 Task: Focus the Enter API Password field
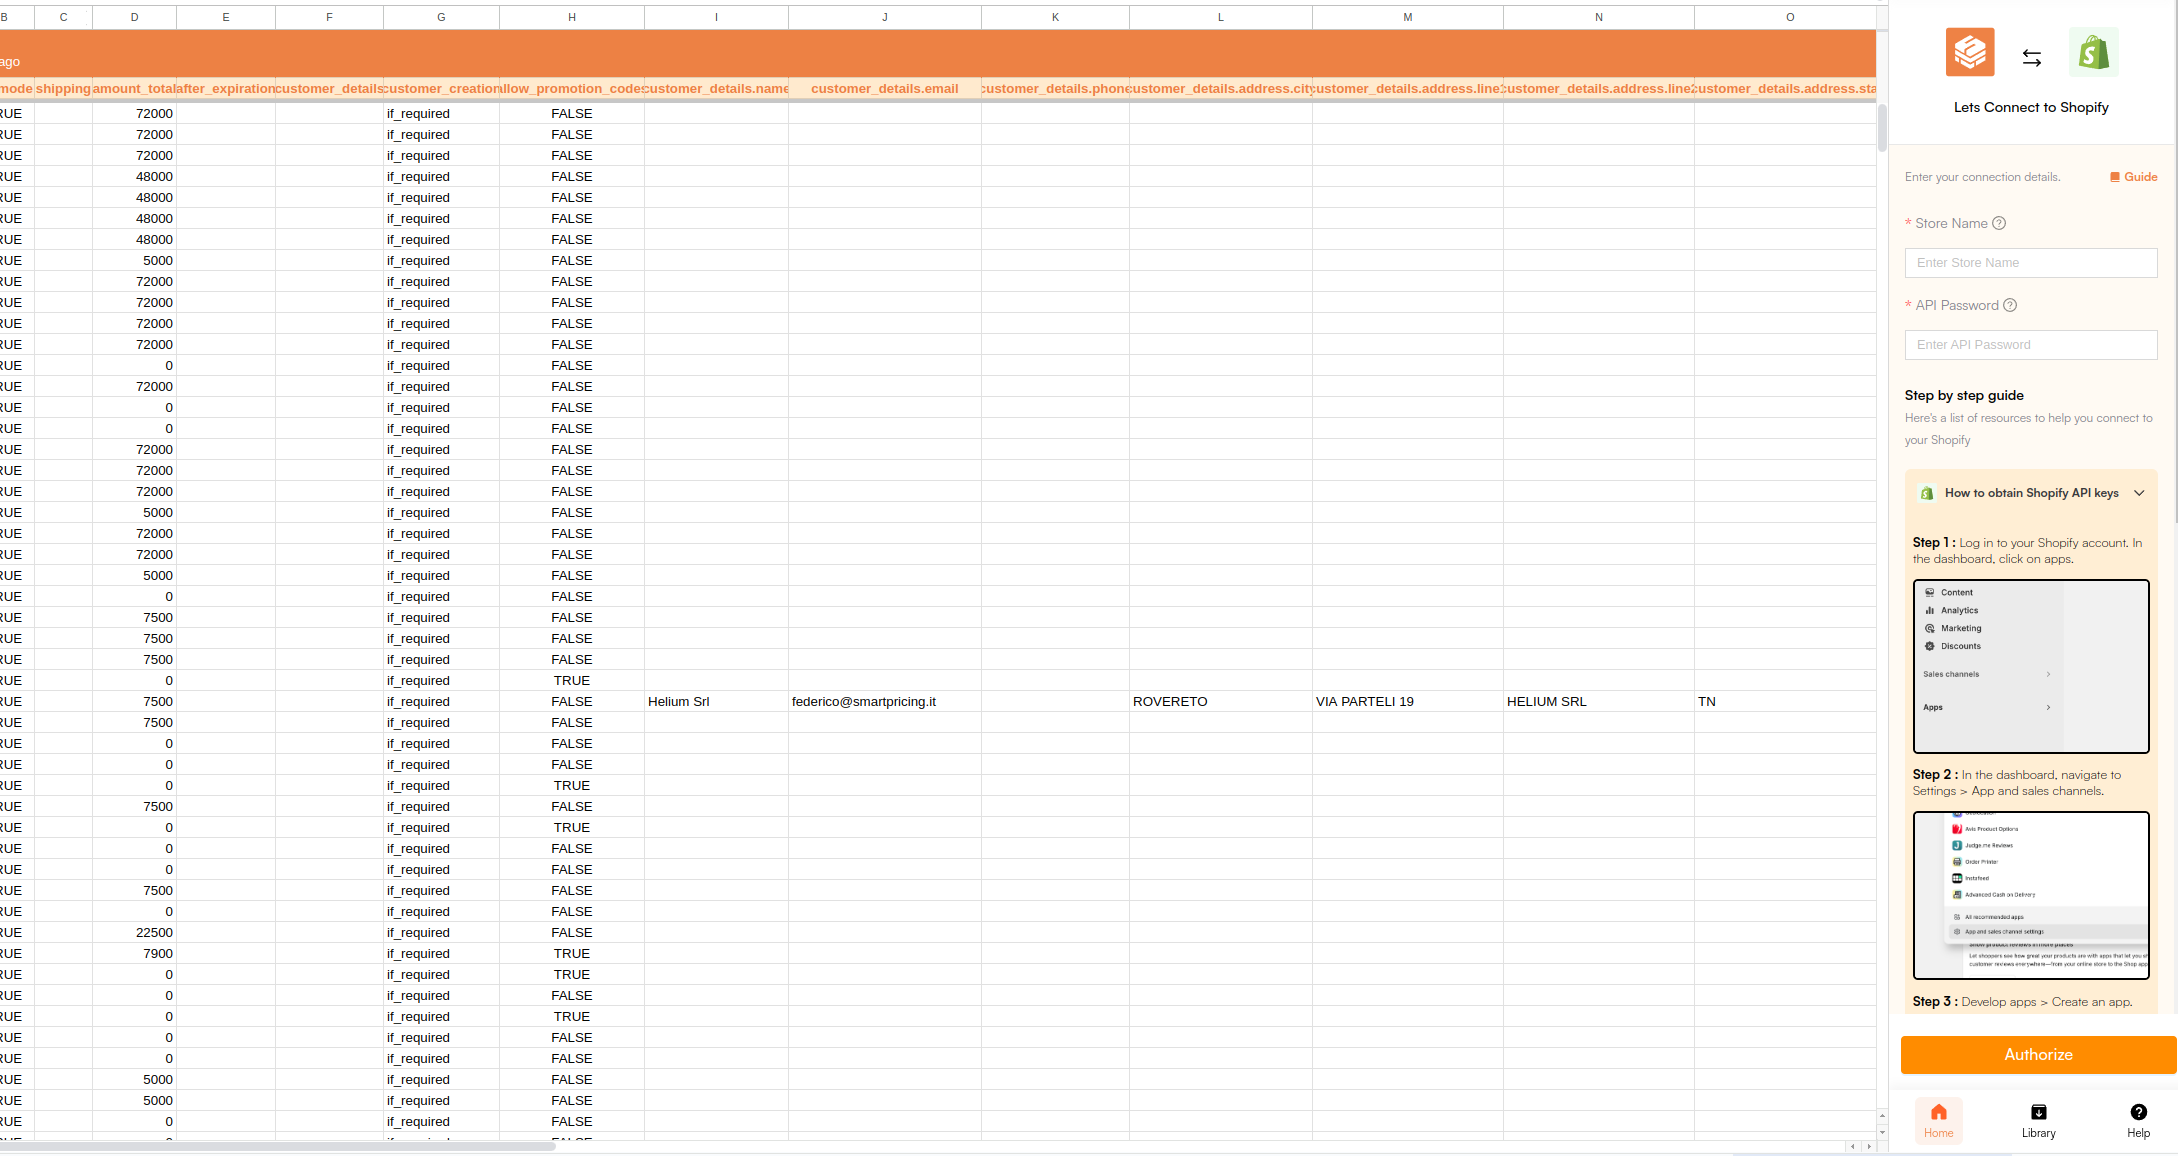pos(2030,345)
